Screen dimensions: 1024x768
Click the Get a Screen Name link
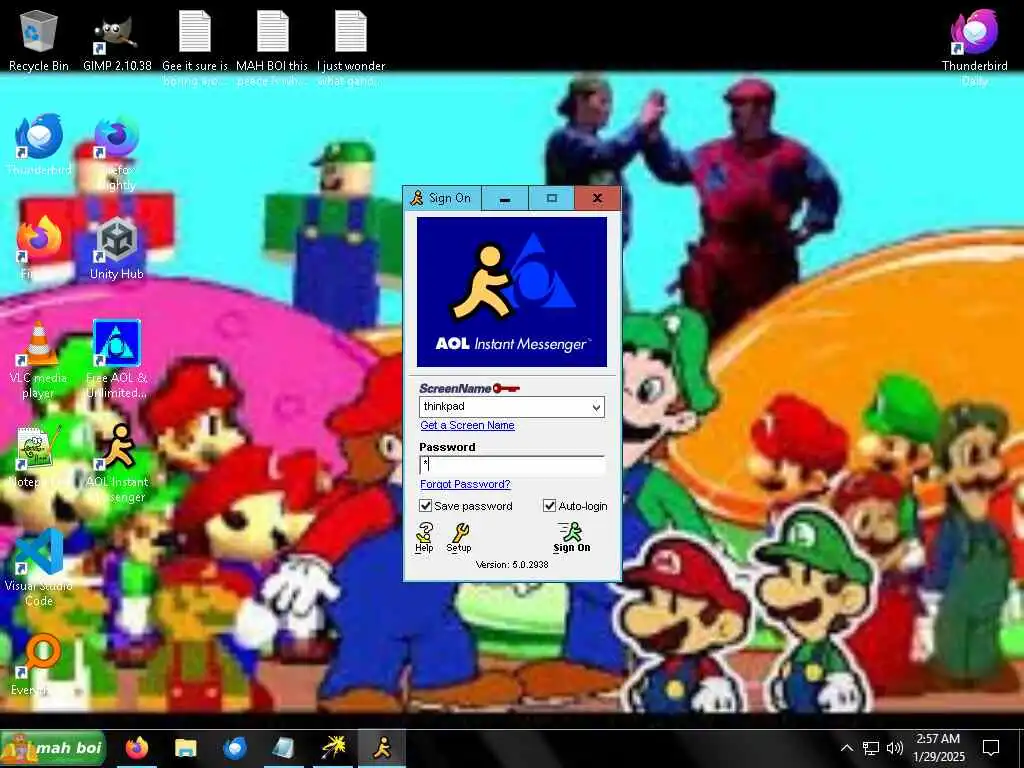pyautogui.click(x=468, y=425)
